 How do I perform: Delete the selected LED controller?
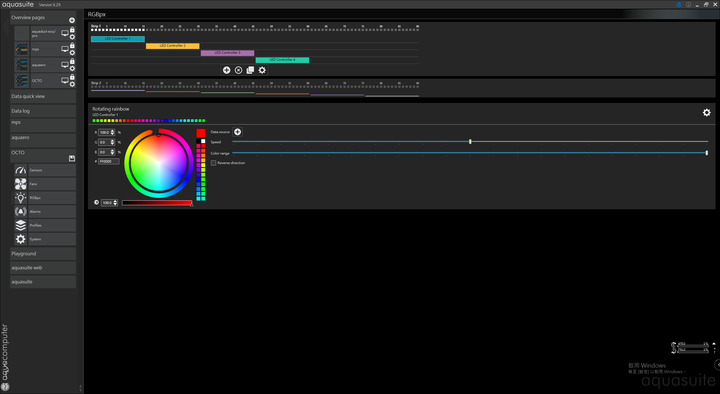click(238, 70)
